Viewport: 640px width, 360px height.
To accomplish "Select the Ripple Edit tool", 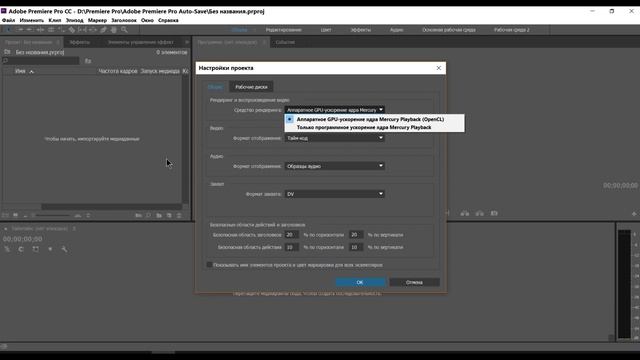I will point(40,30).
